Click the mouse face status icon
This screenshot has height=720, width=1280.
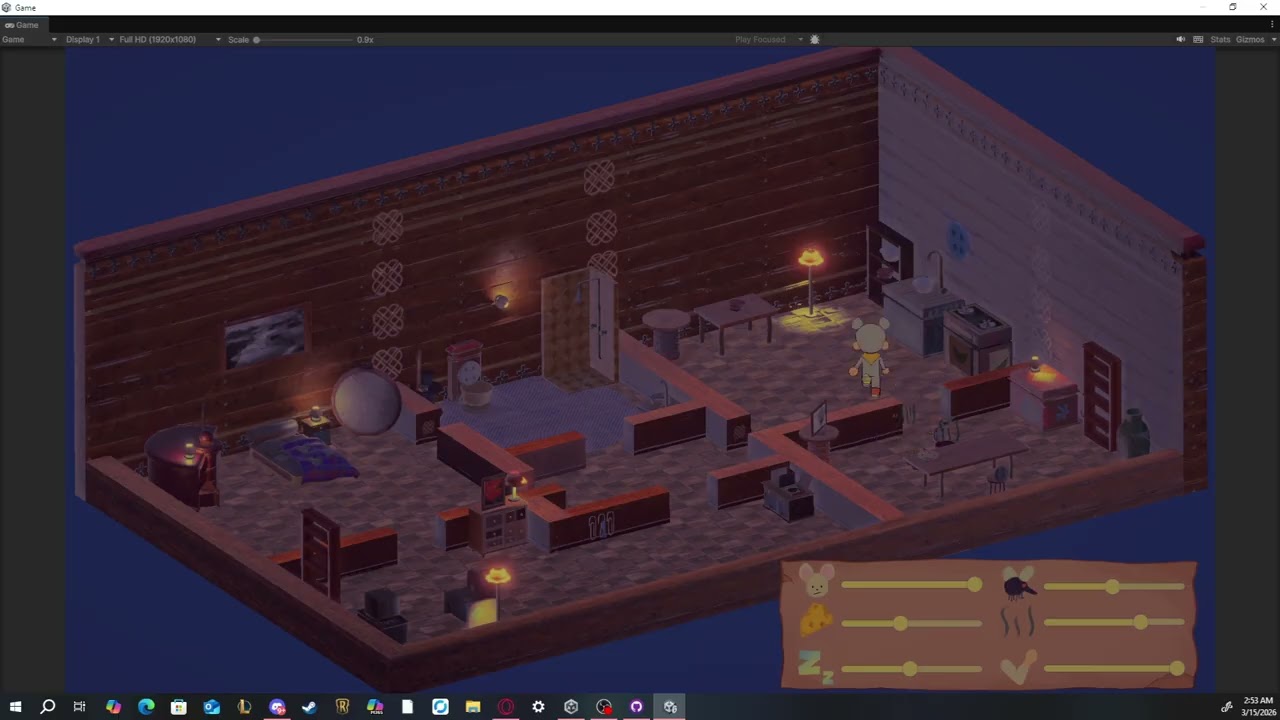pos(817,581)
